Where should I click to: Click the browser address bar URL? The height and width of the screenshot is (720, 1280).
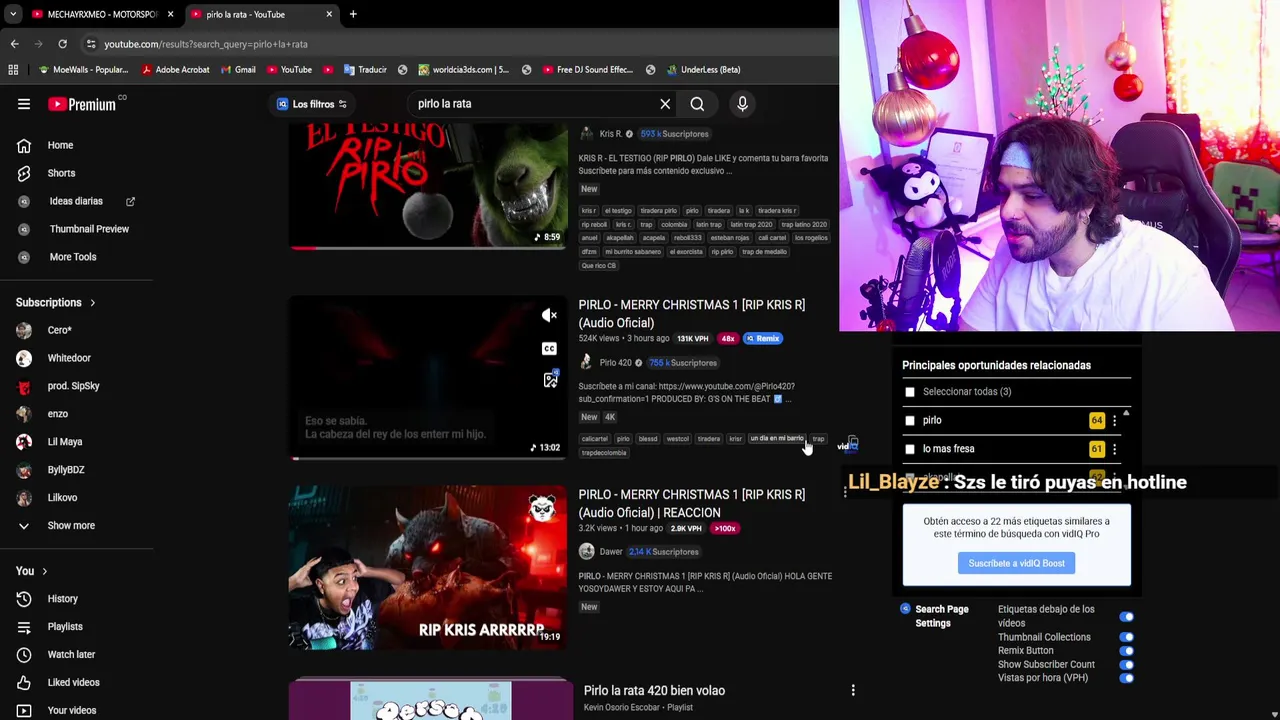tap(205, 44)
